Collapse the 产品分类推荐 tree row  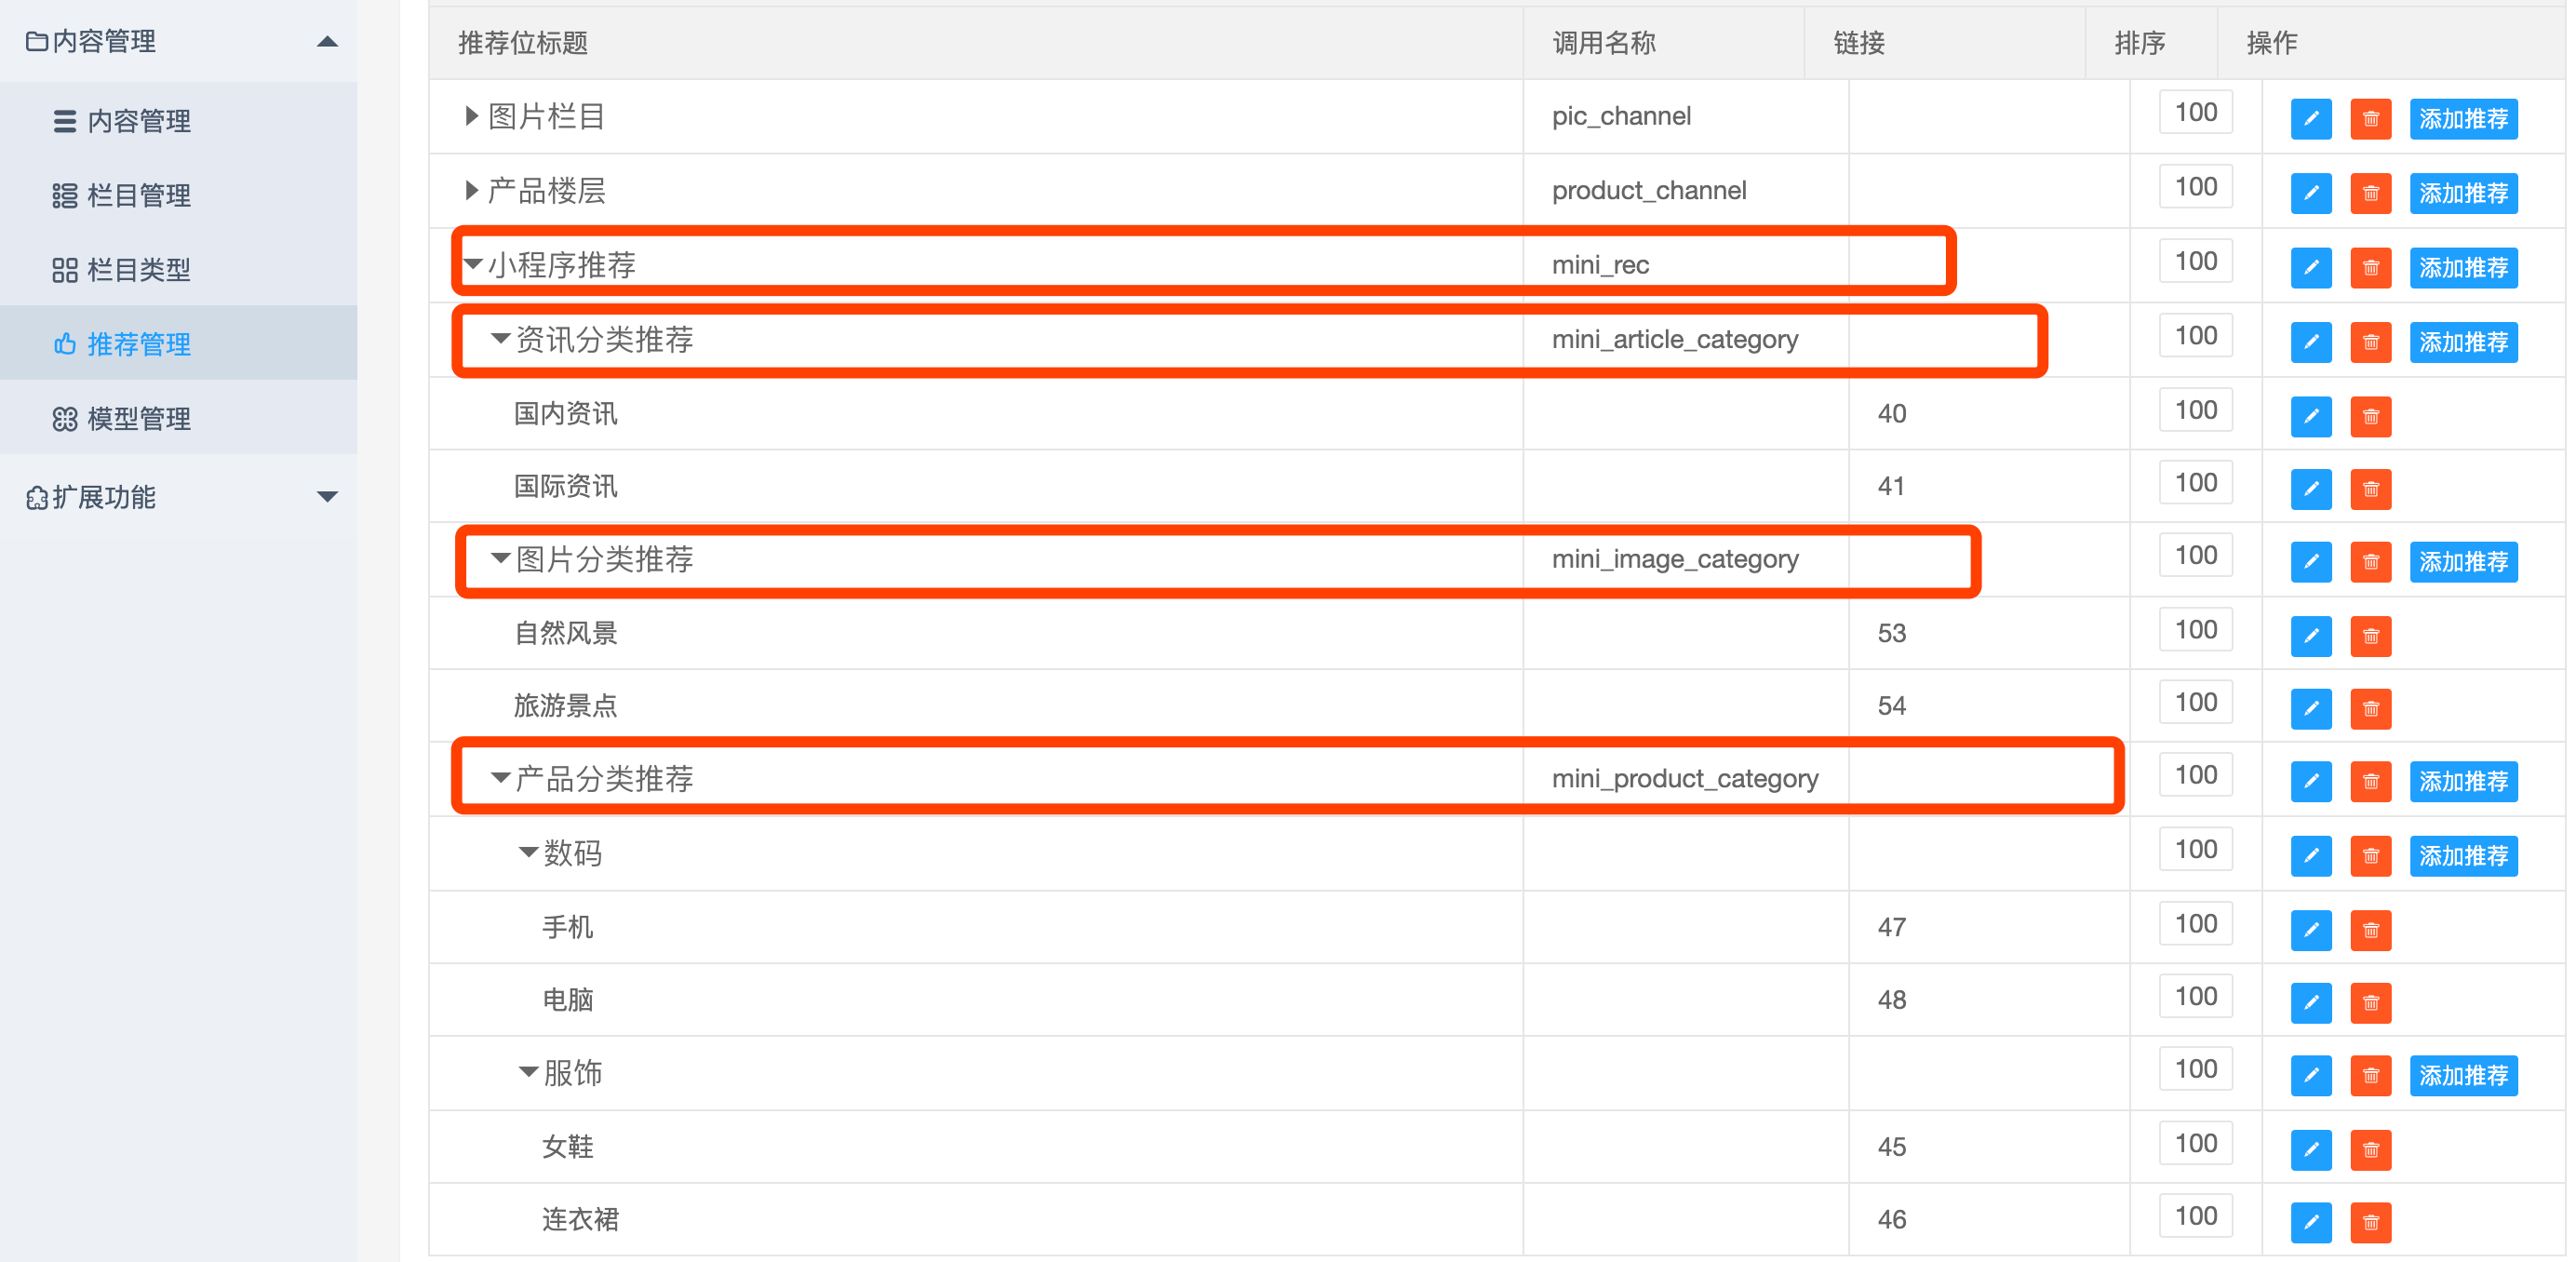pyautogui.click(x=500, y=777)
